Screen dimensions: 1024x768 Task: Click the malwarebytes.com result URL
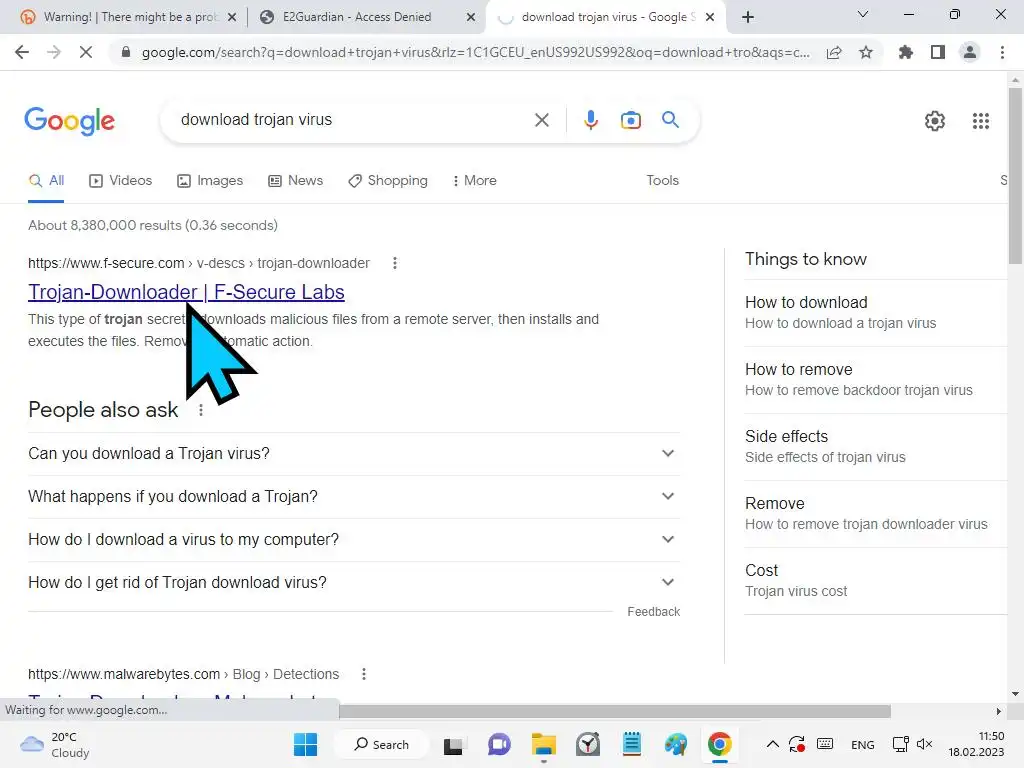pos(184,674)
